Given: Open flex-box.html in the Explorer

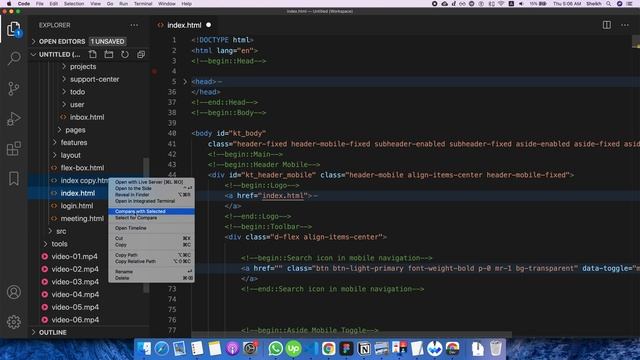Looking at the screenshot, I should click(x=82, y=168).
